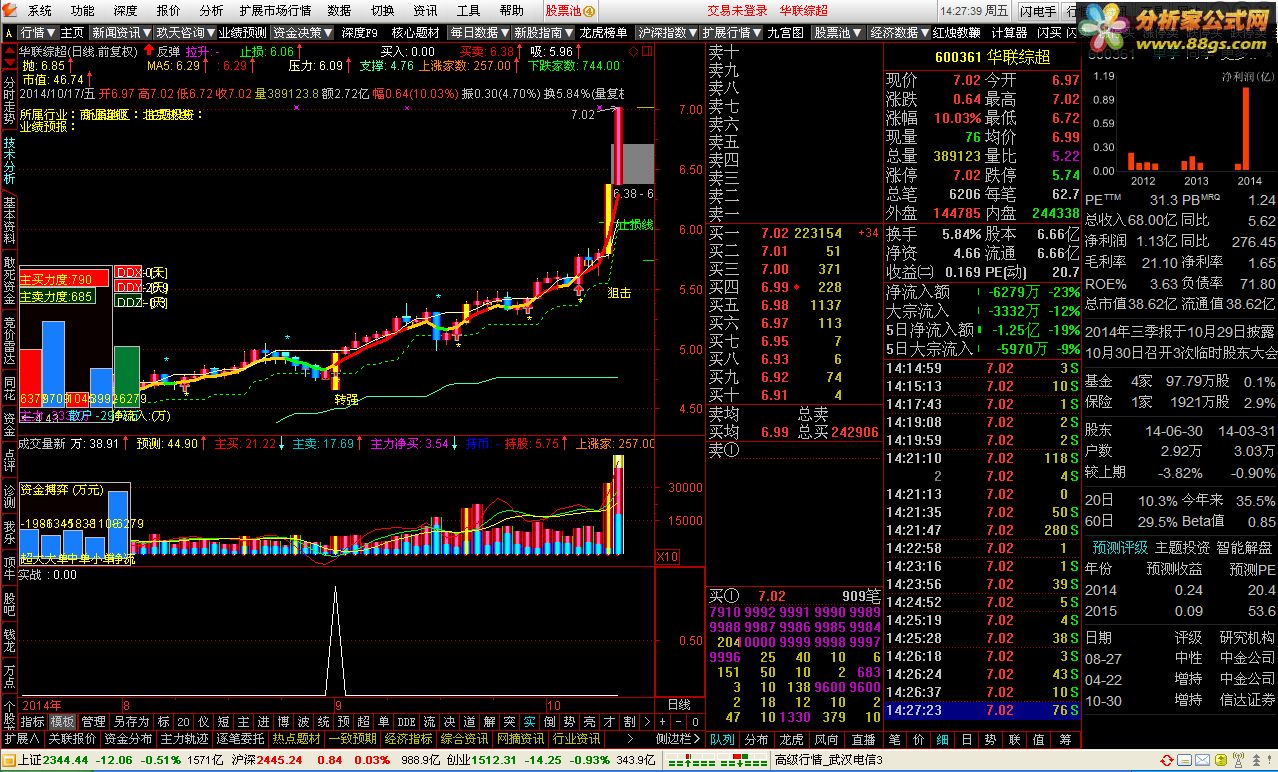Open the 经济指标 bottom tab

(408, 739)
